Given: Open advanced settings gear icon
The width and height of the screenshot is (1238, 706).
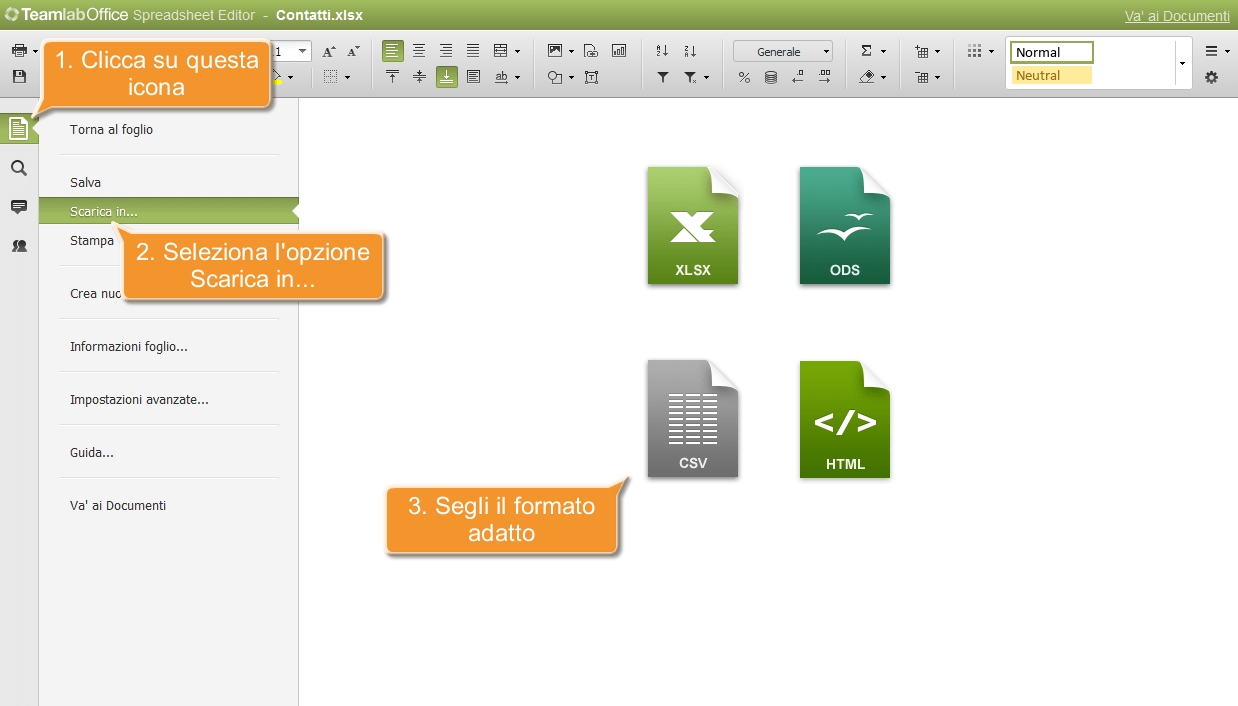Looking at the screenshot, I should click(x=1211, y=77).
